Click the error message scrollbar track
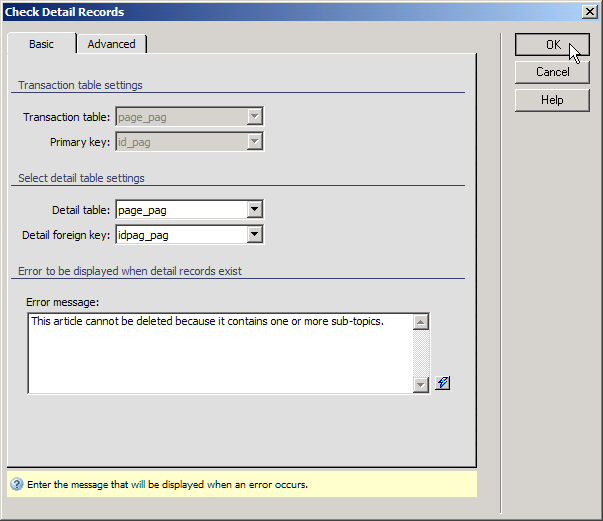Viewport: 603px width, 521px height. pos(421,353)
